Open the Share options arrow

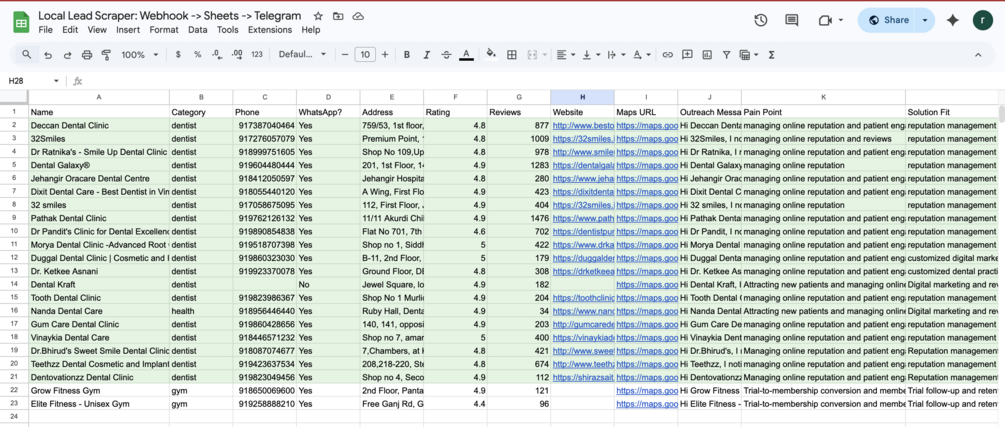pos(925,21)
